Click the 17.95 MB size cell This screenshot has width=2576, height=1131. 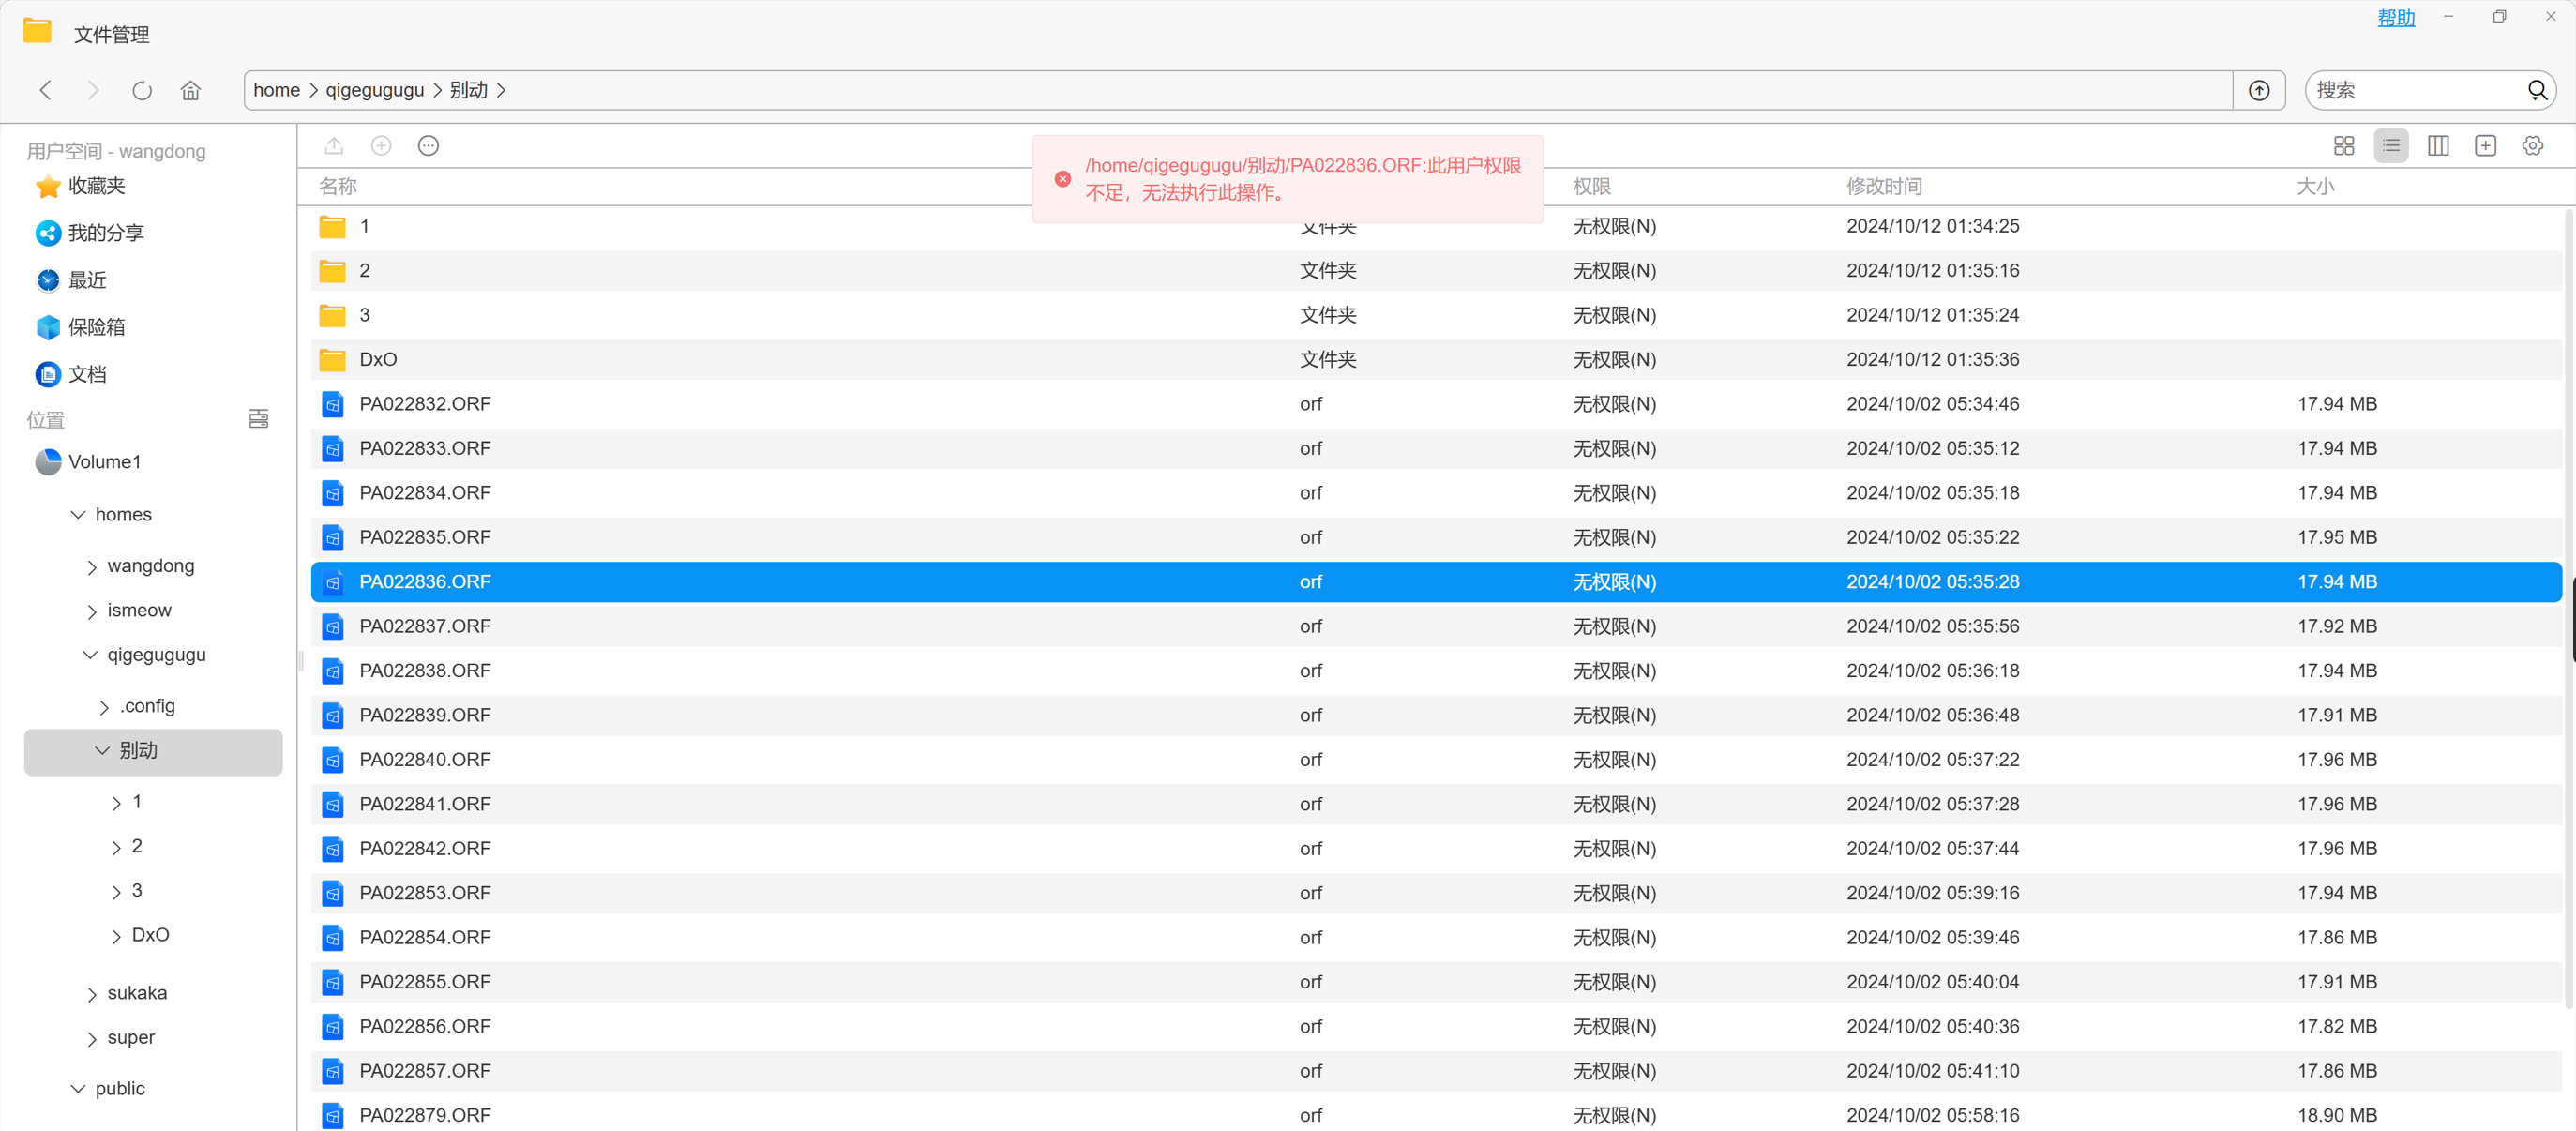tap(2337, 537)
